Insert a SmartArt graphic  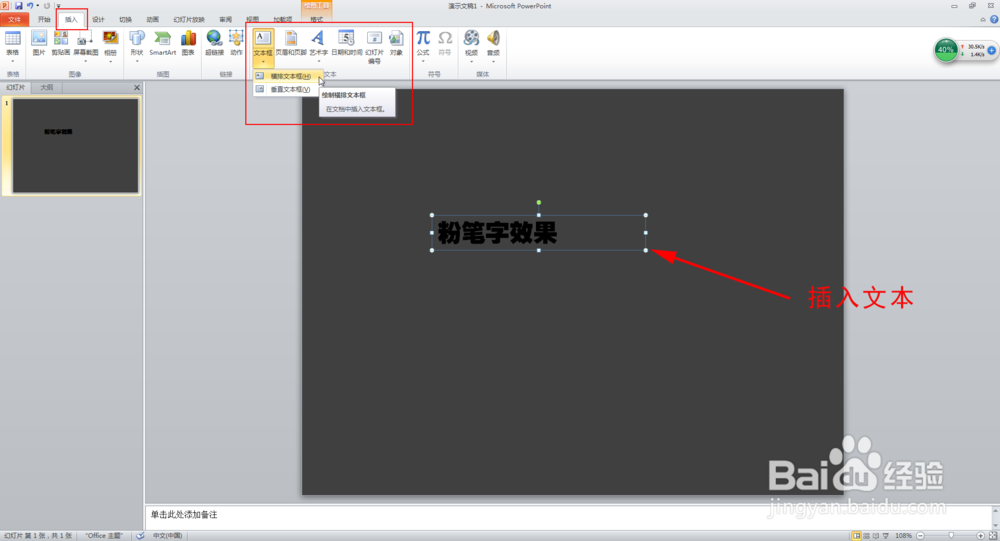point(163,43)
